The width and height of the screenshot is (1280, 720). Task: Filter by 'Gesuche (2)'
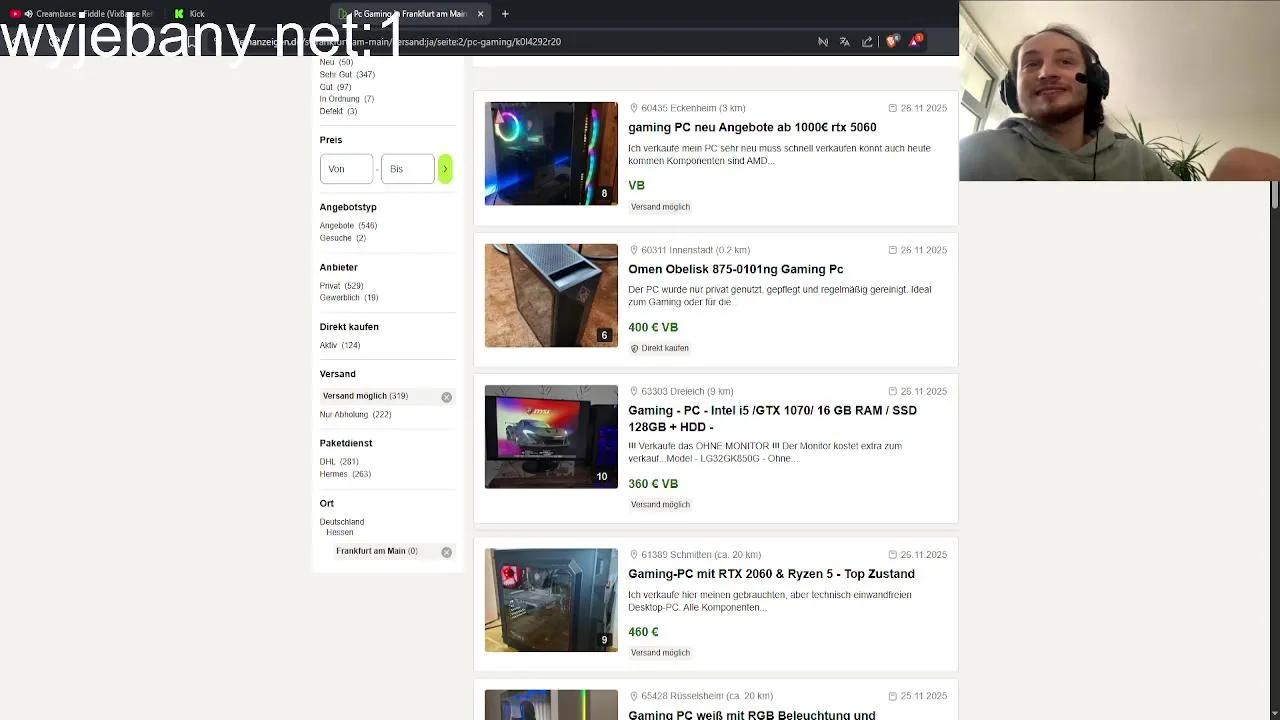coord(342,238)
